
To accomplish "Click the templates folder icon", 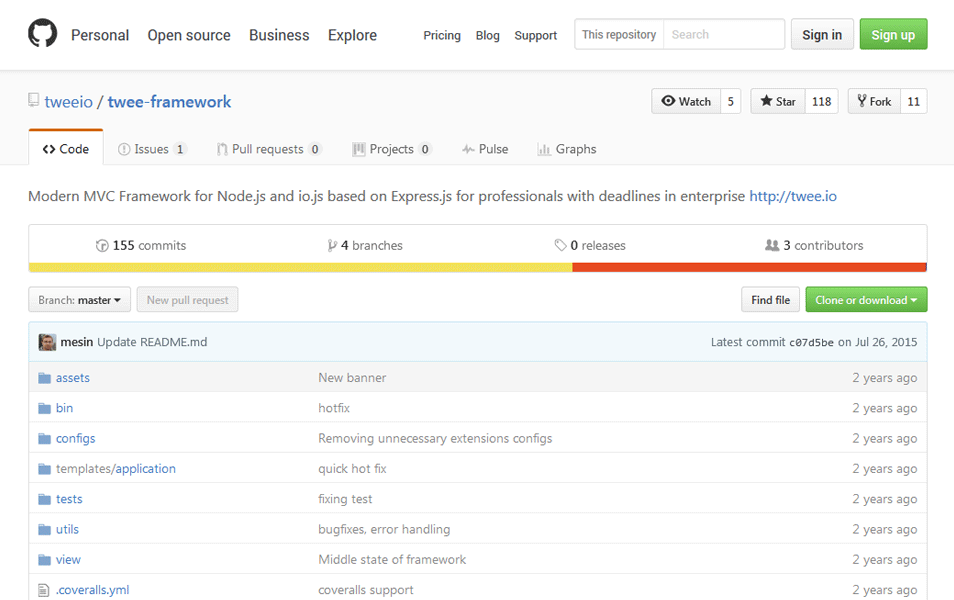I will [44, 469].
